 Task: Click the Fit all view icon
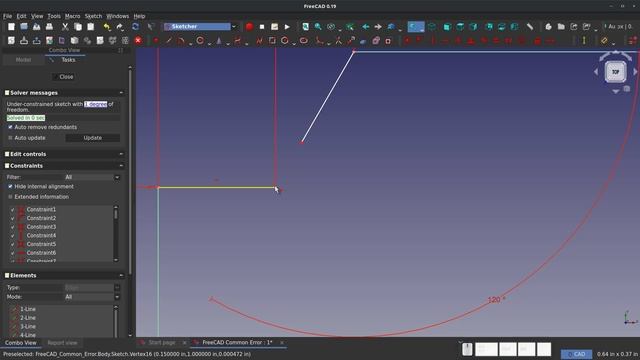pyautogui.click(x=305, y=27)
